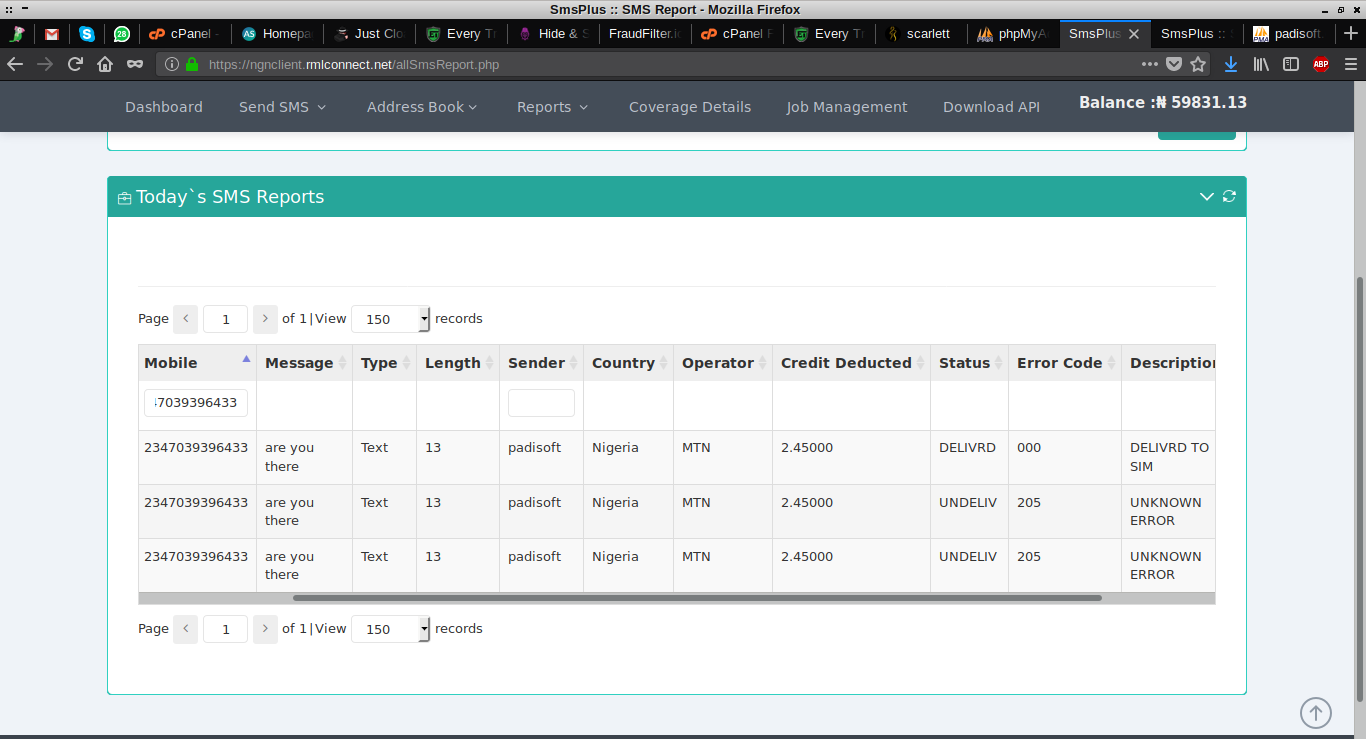Bookmark this page with the star
Viewport: 1366px width, 739px height.
coord(1198,64)
